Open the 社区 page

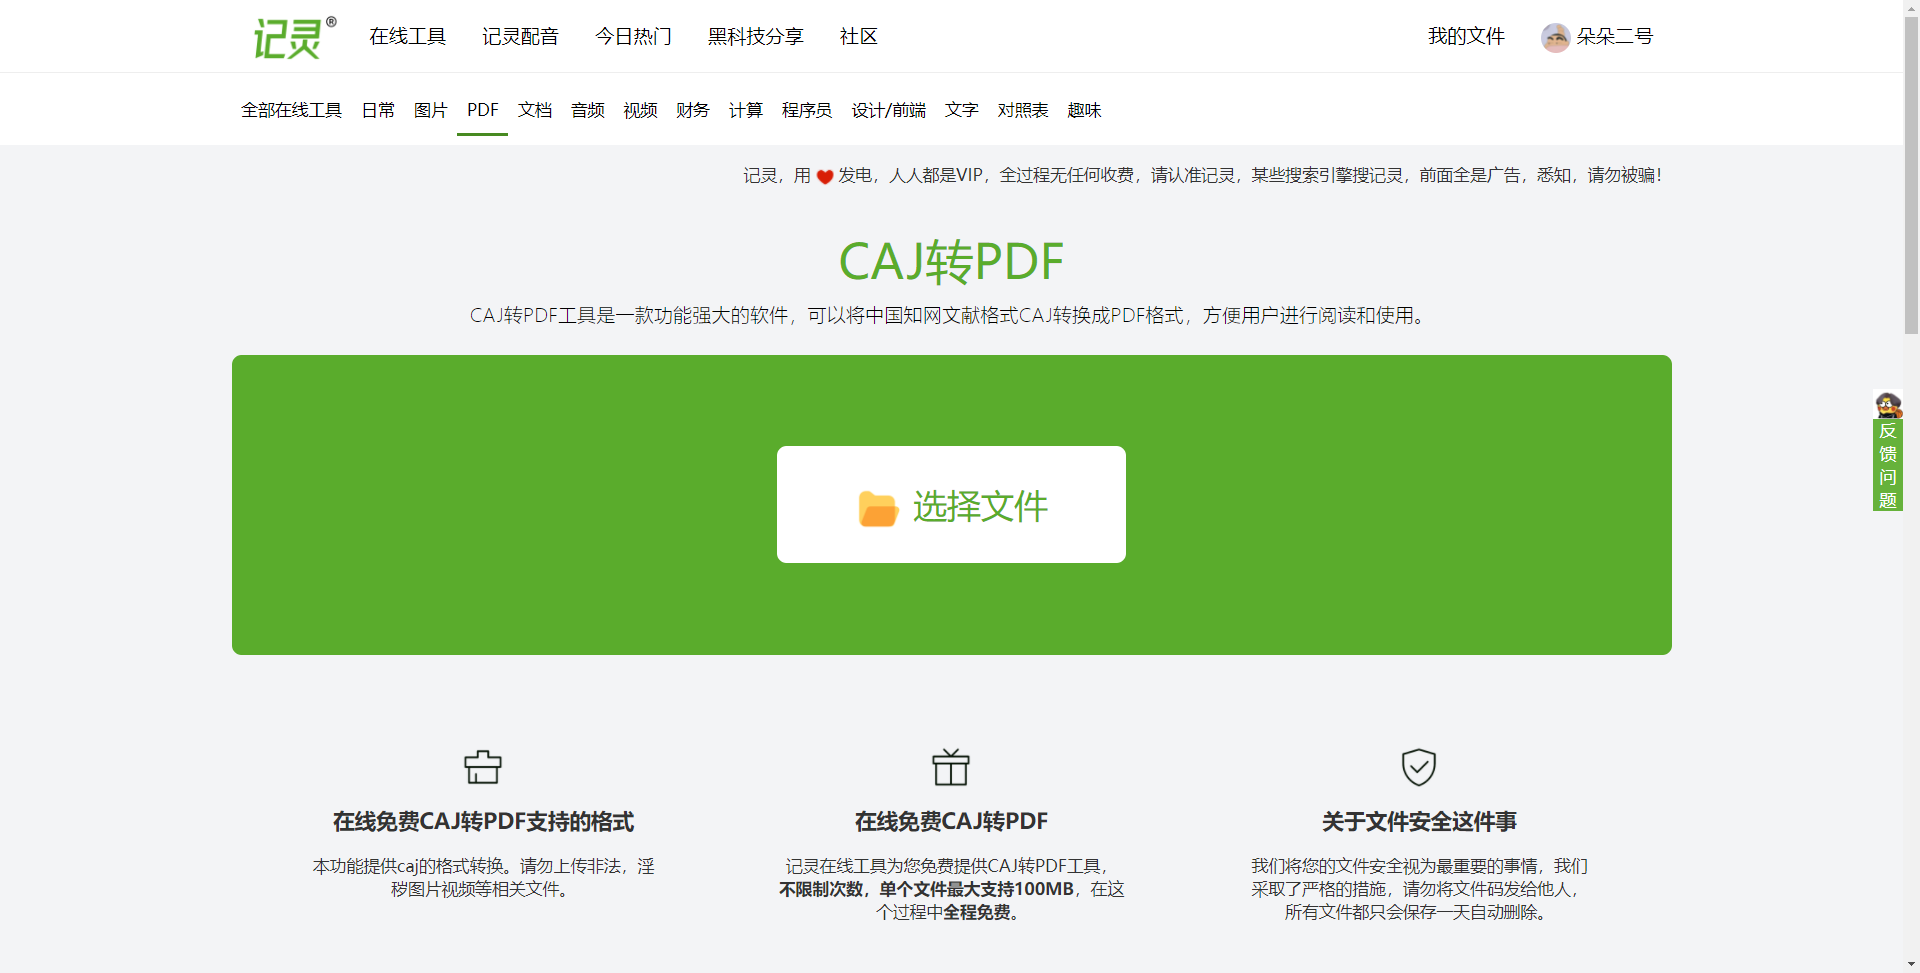tap(857, 36)
